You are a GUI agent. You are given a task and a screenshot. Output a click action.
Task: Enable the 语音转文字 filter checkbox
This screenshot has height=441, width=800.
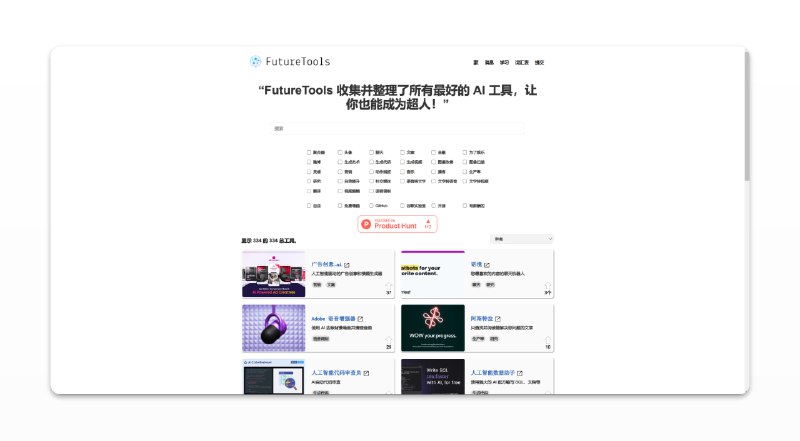(x=403, y=181)
